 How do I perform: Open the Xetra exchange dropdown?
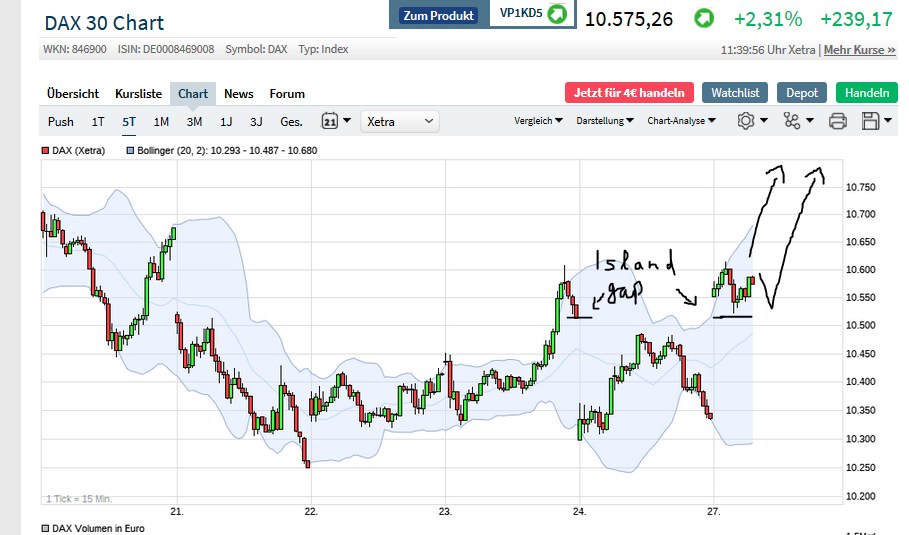(400, 121)
